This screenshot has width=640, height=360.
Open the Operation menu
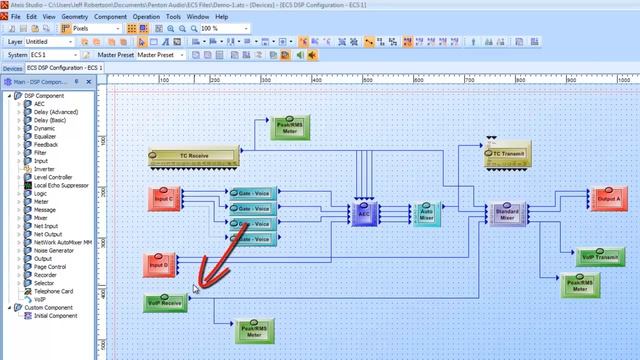[146, 17]
